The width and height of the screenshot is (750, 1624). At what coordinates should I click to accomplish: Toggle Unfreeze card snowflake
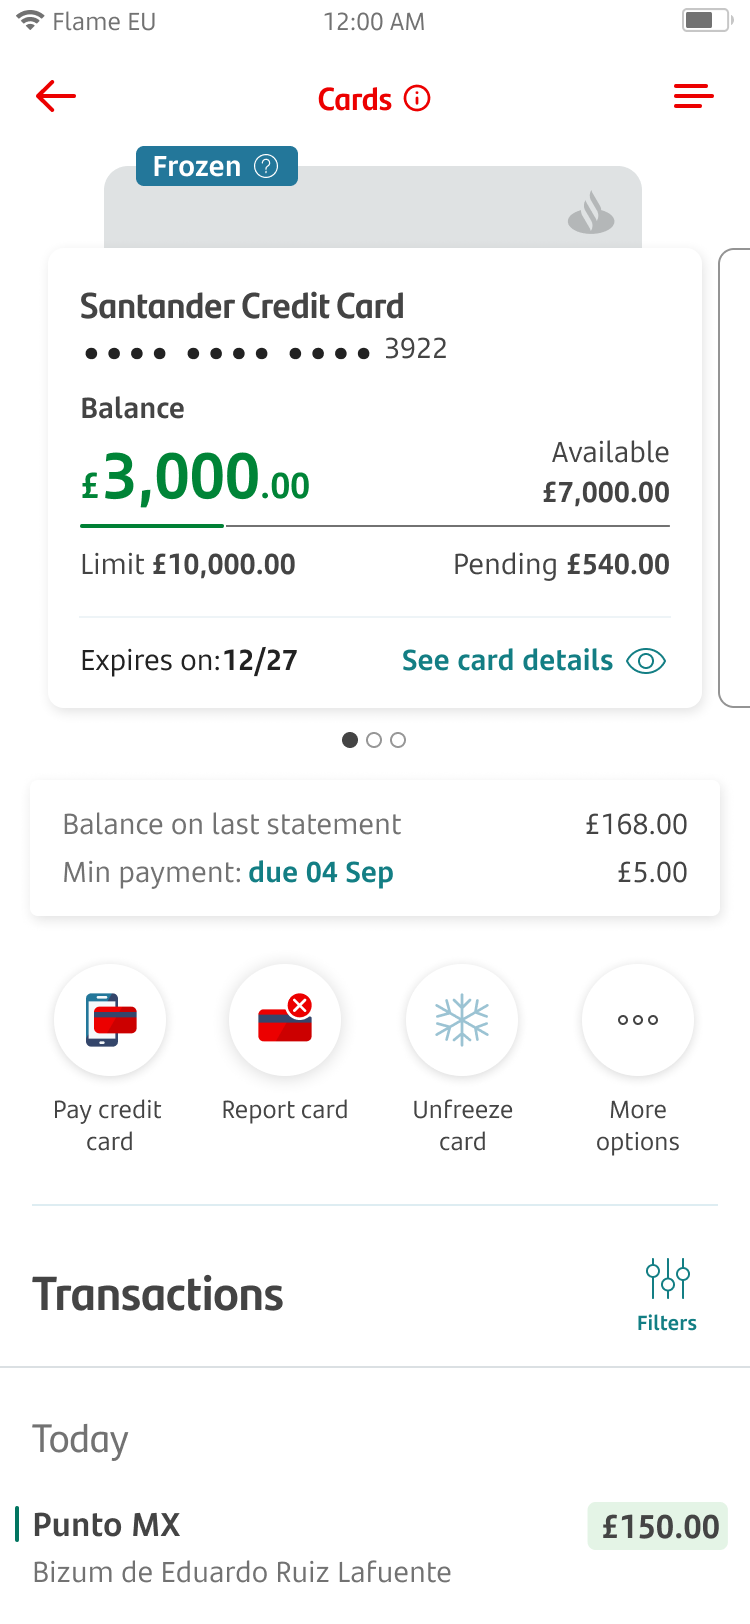coord(462,1020)
